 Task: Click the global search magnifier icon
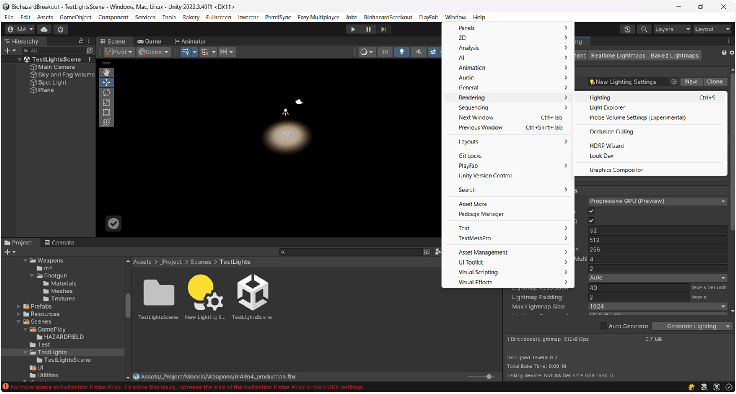tap(644, 29)
